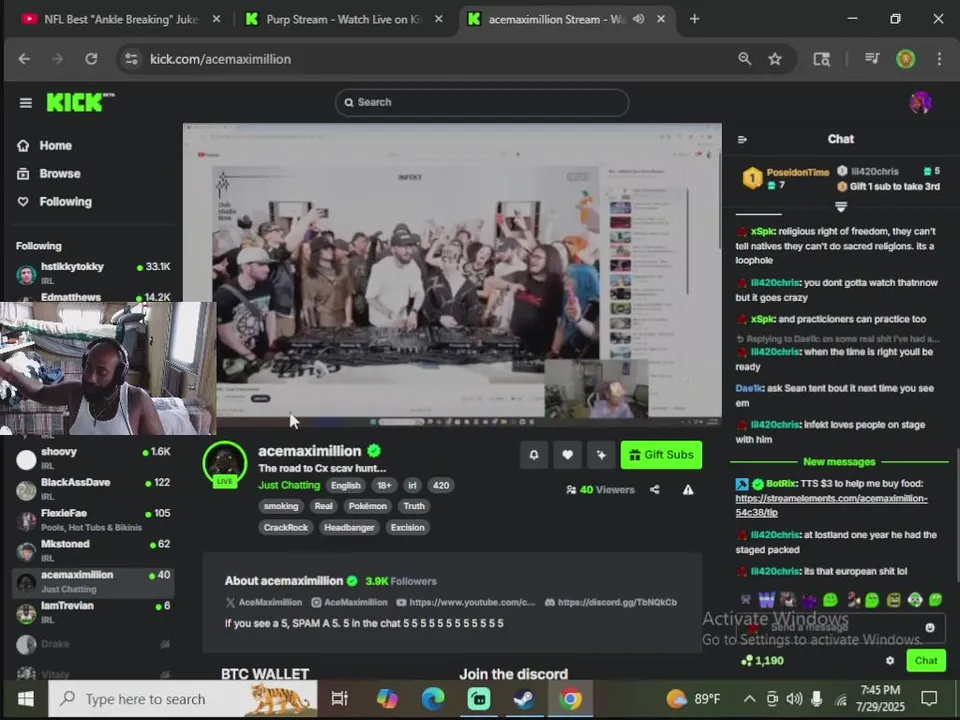The height and width of the screenshot is (720, 960).
Task: Bookmark page with the star icon
Action: click(x=775, y=59)
